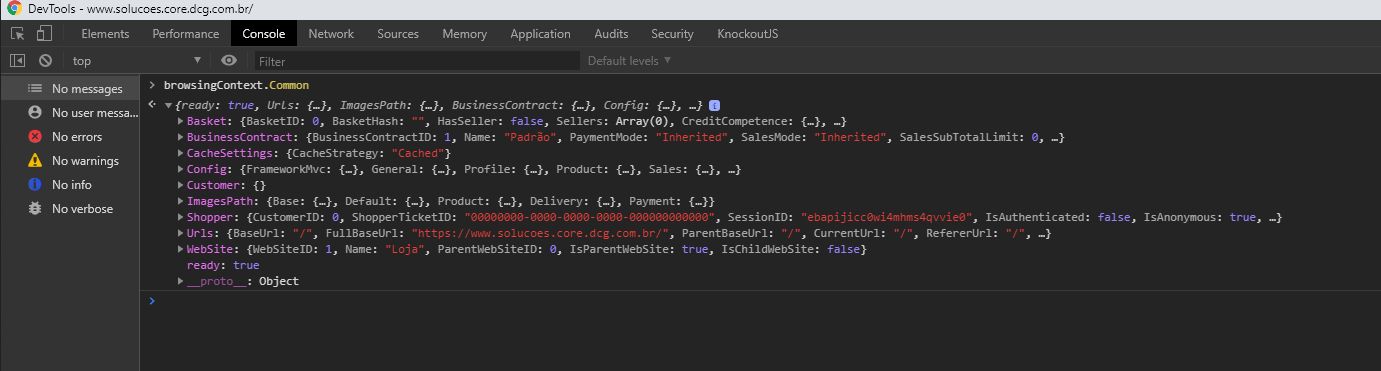Click the ShopperTicketID zero GUID value
The height and width of the screenshot is (371, 1381).
pyautogui.click(x=588, y=217)
